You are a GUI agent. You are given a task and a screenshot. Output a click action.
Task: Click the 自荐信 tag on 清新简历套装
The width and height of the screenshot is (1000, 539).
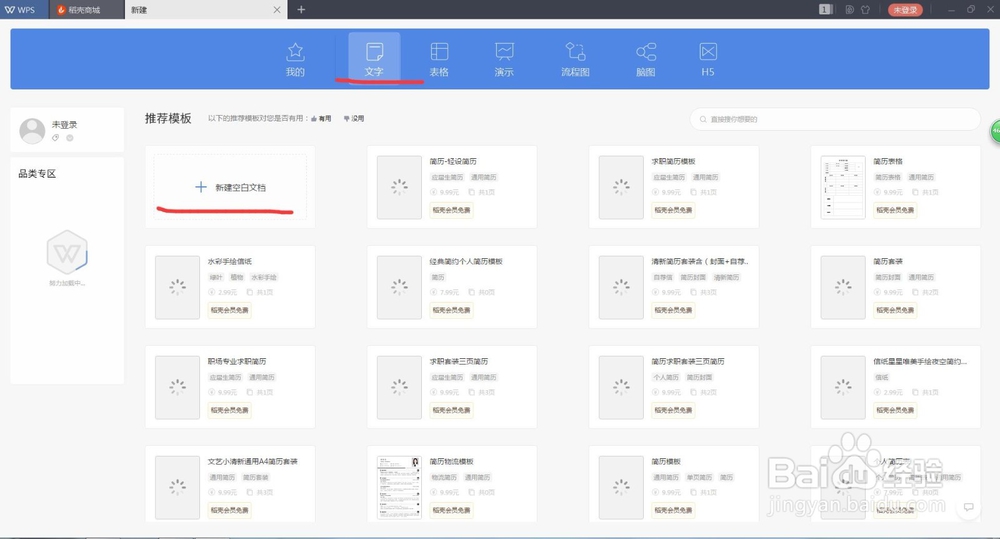pos(663,277)
